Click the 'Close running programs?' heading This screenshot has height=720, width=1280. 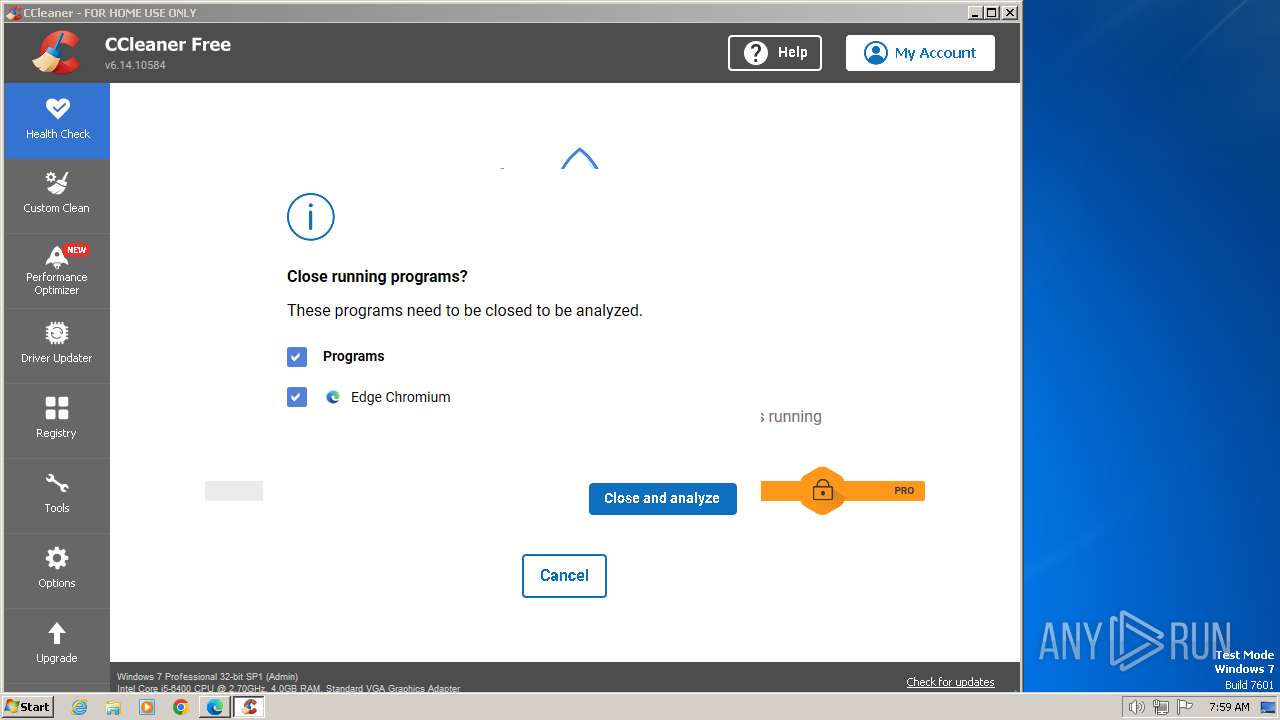[x=377, y=277]
